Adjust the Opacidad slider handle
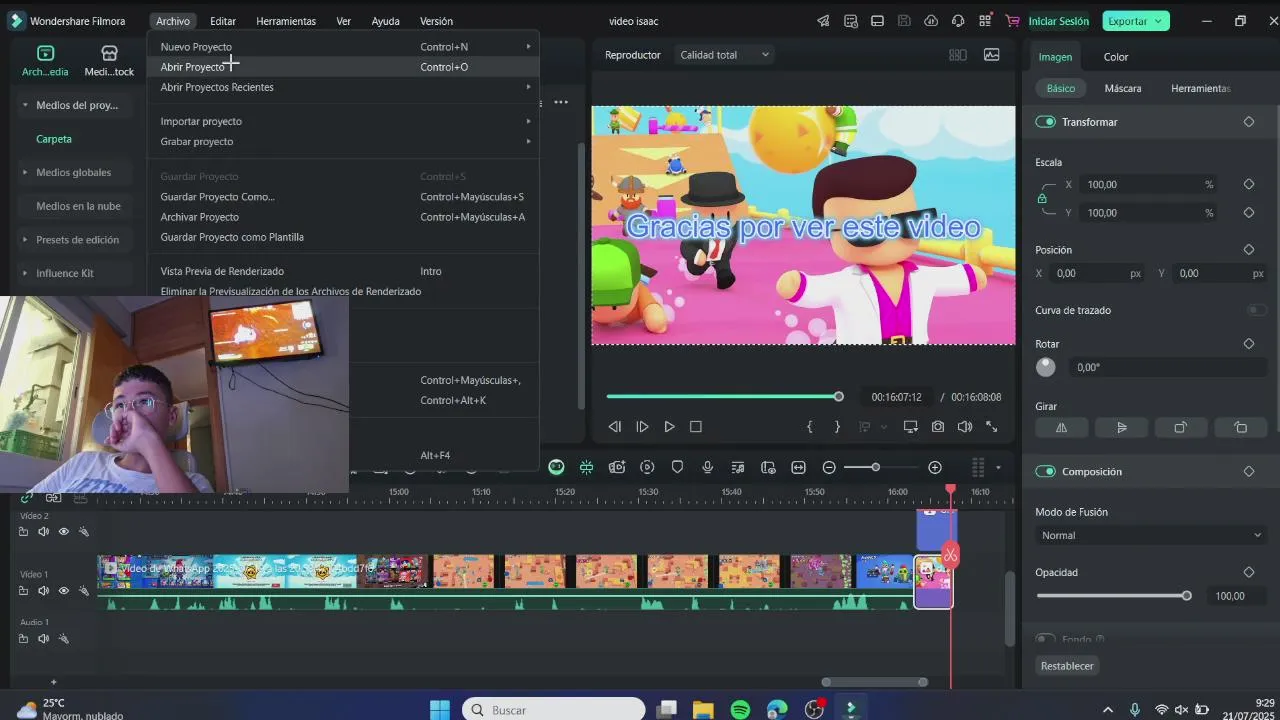The height and width of the screenshot is (720, 1280). [x=1187, y=596]
